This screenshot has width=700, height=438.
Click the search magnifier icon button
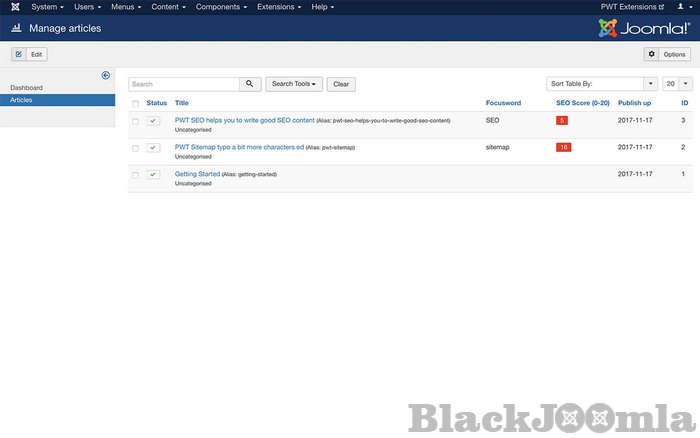250,84
